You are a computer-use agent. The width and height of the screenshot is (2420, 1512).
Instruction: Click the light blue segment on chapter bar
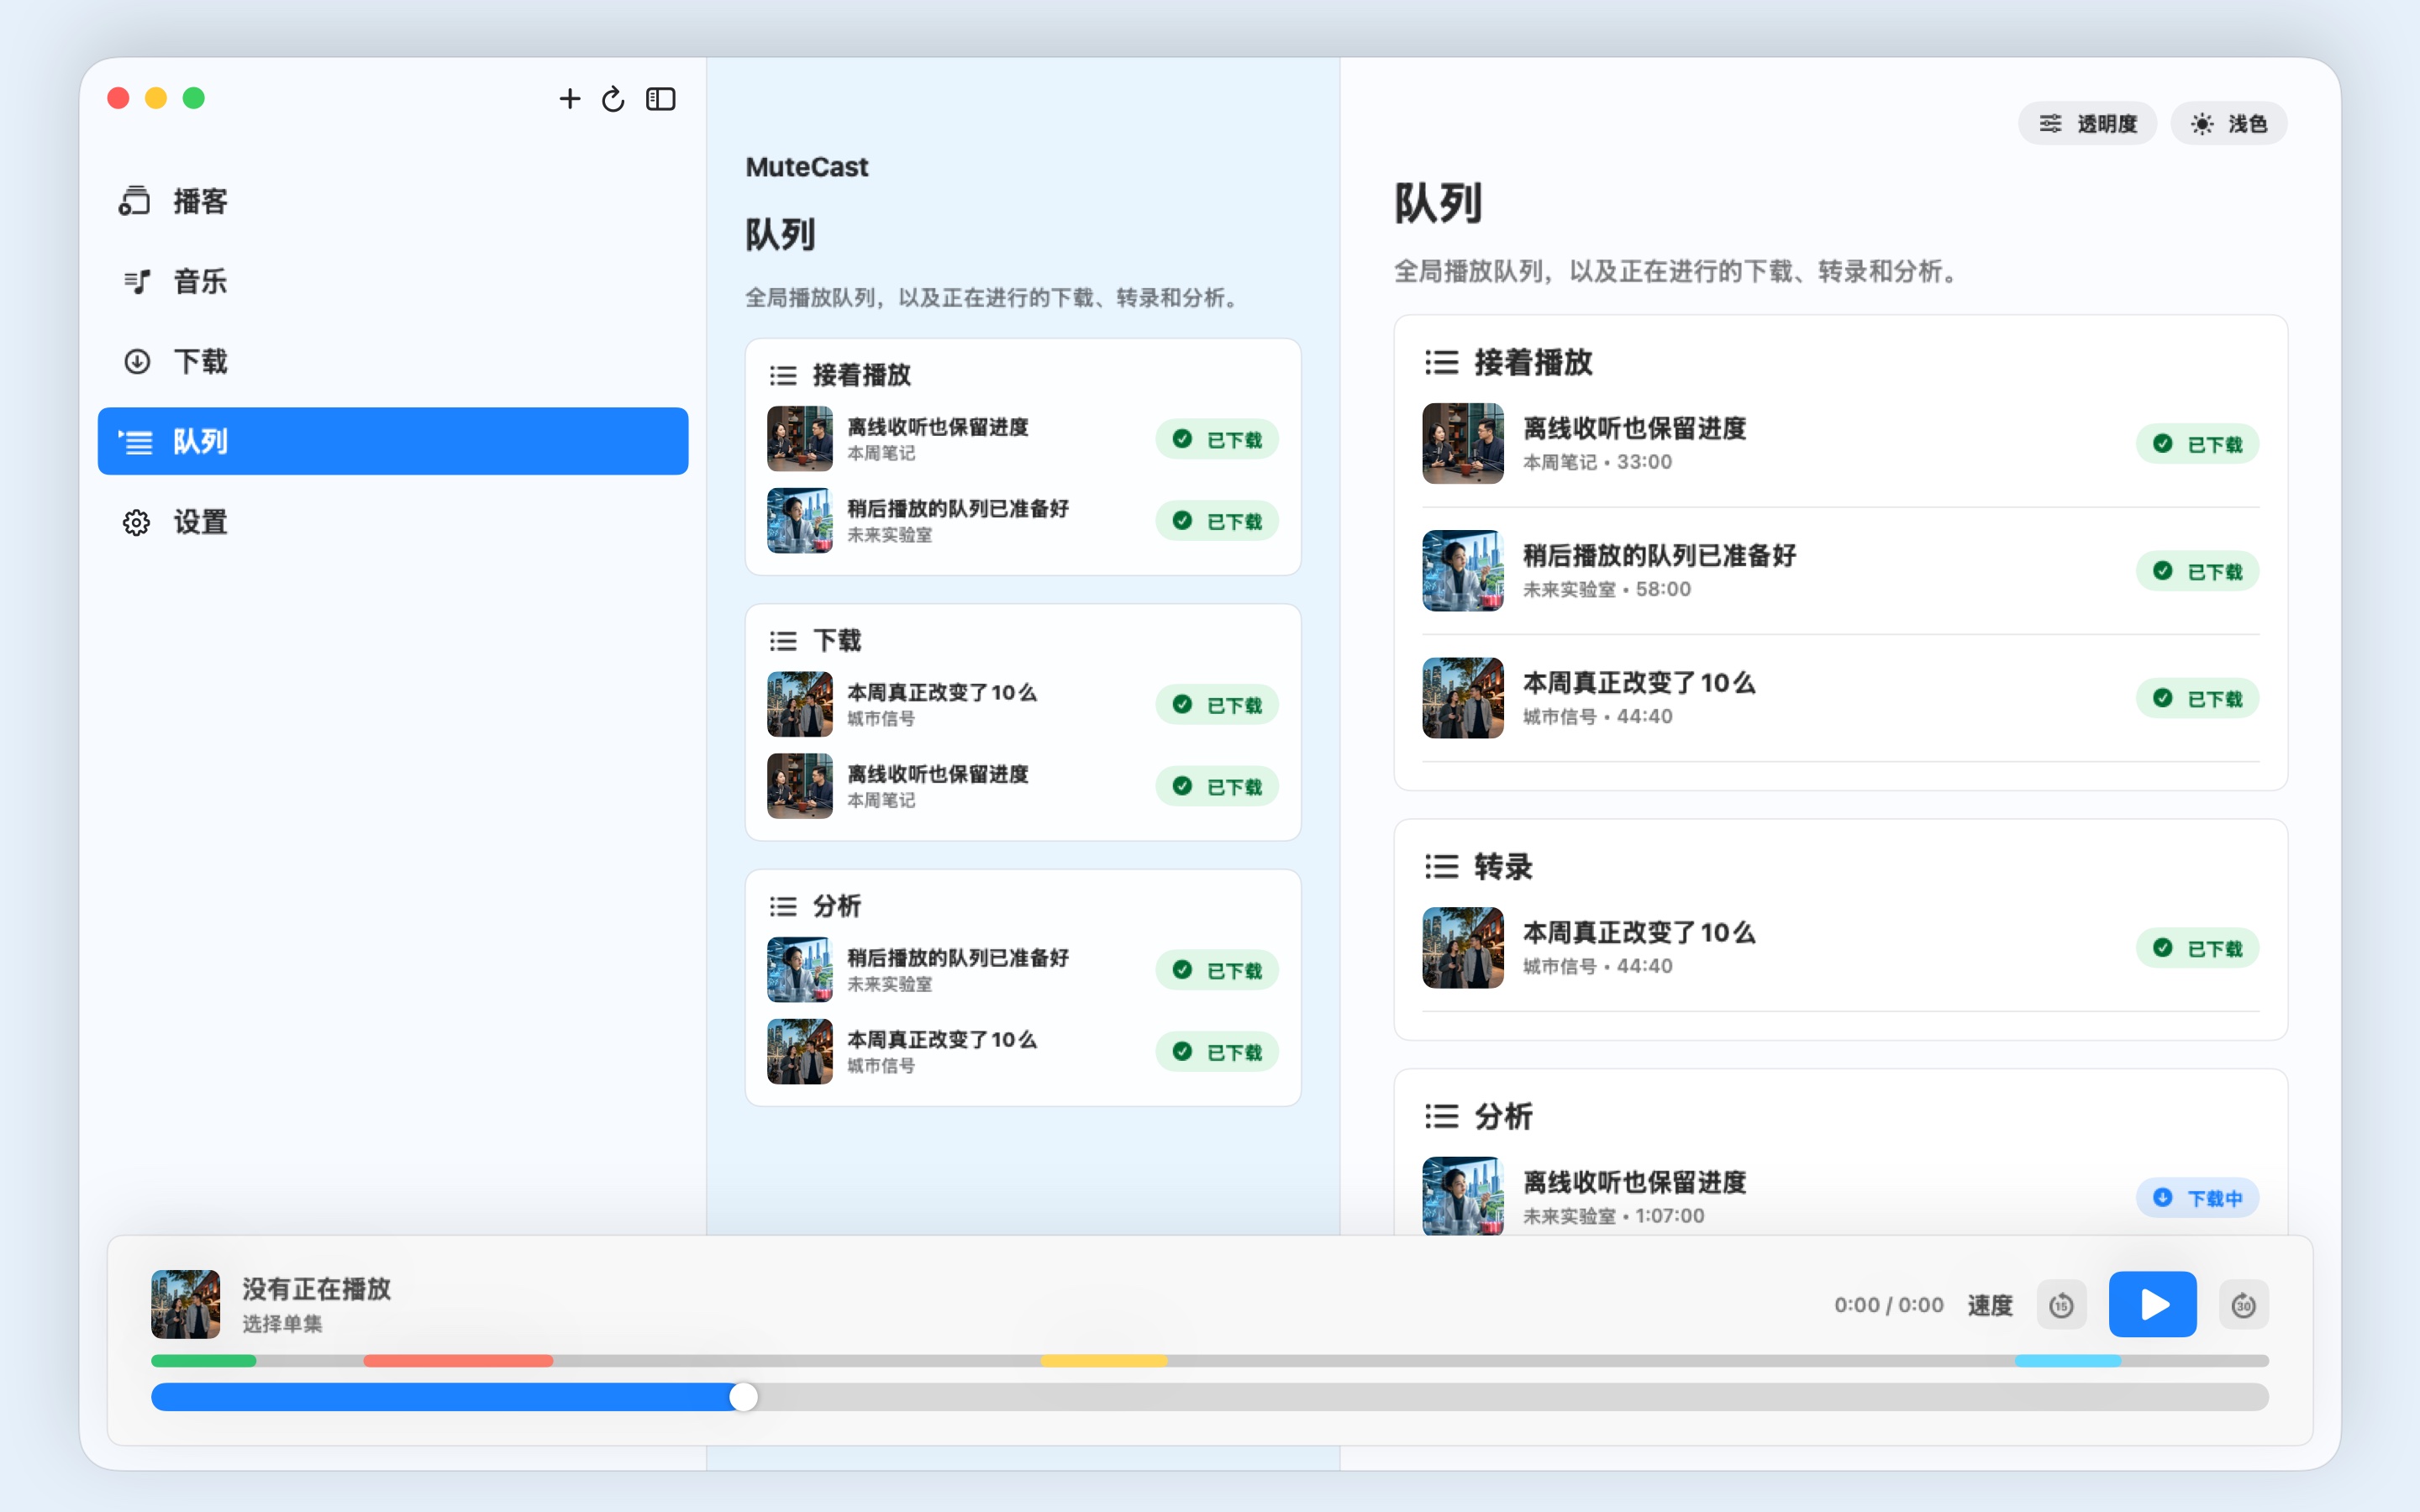point(2068,1361)
